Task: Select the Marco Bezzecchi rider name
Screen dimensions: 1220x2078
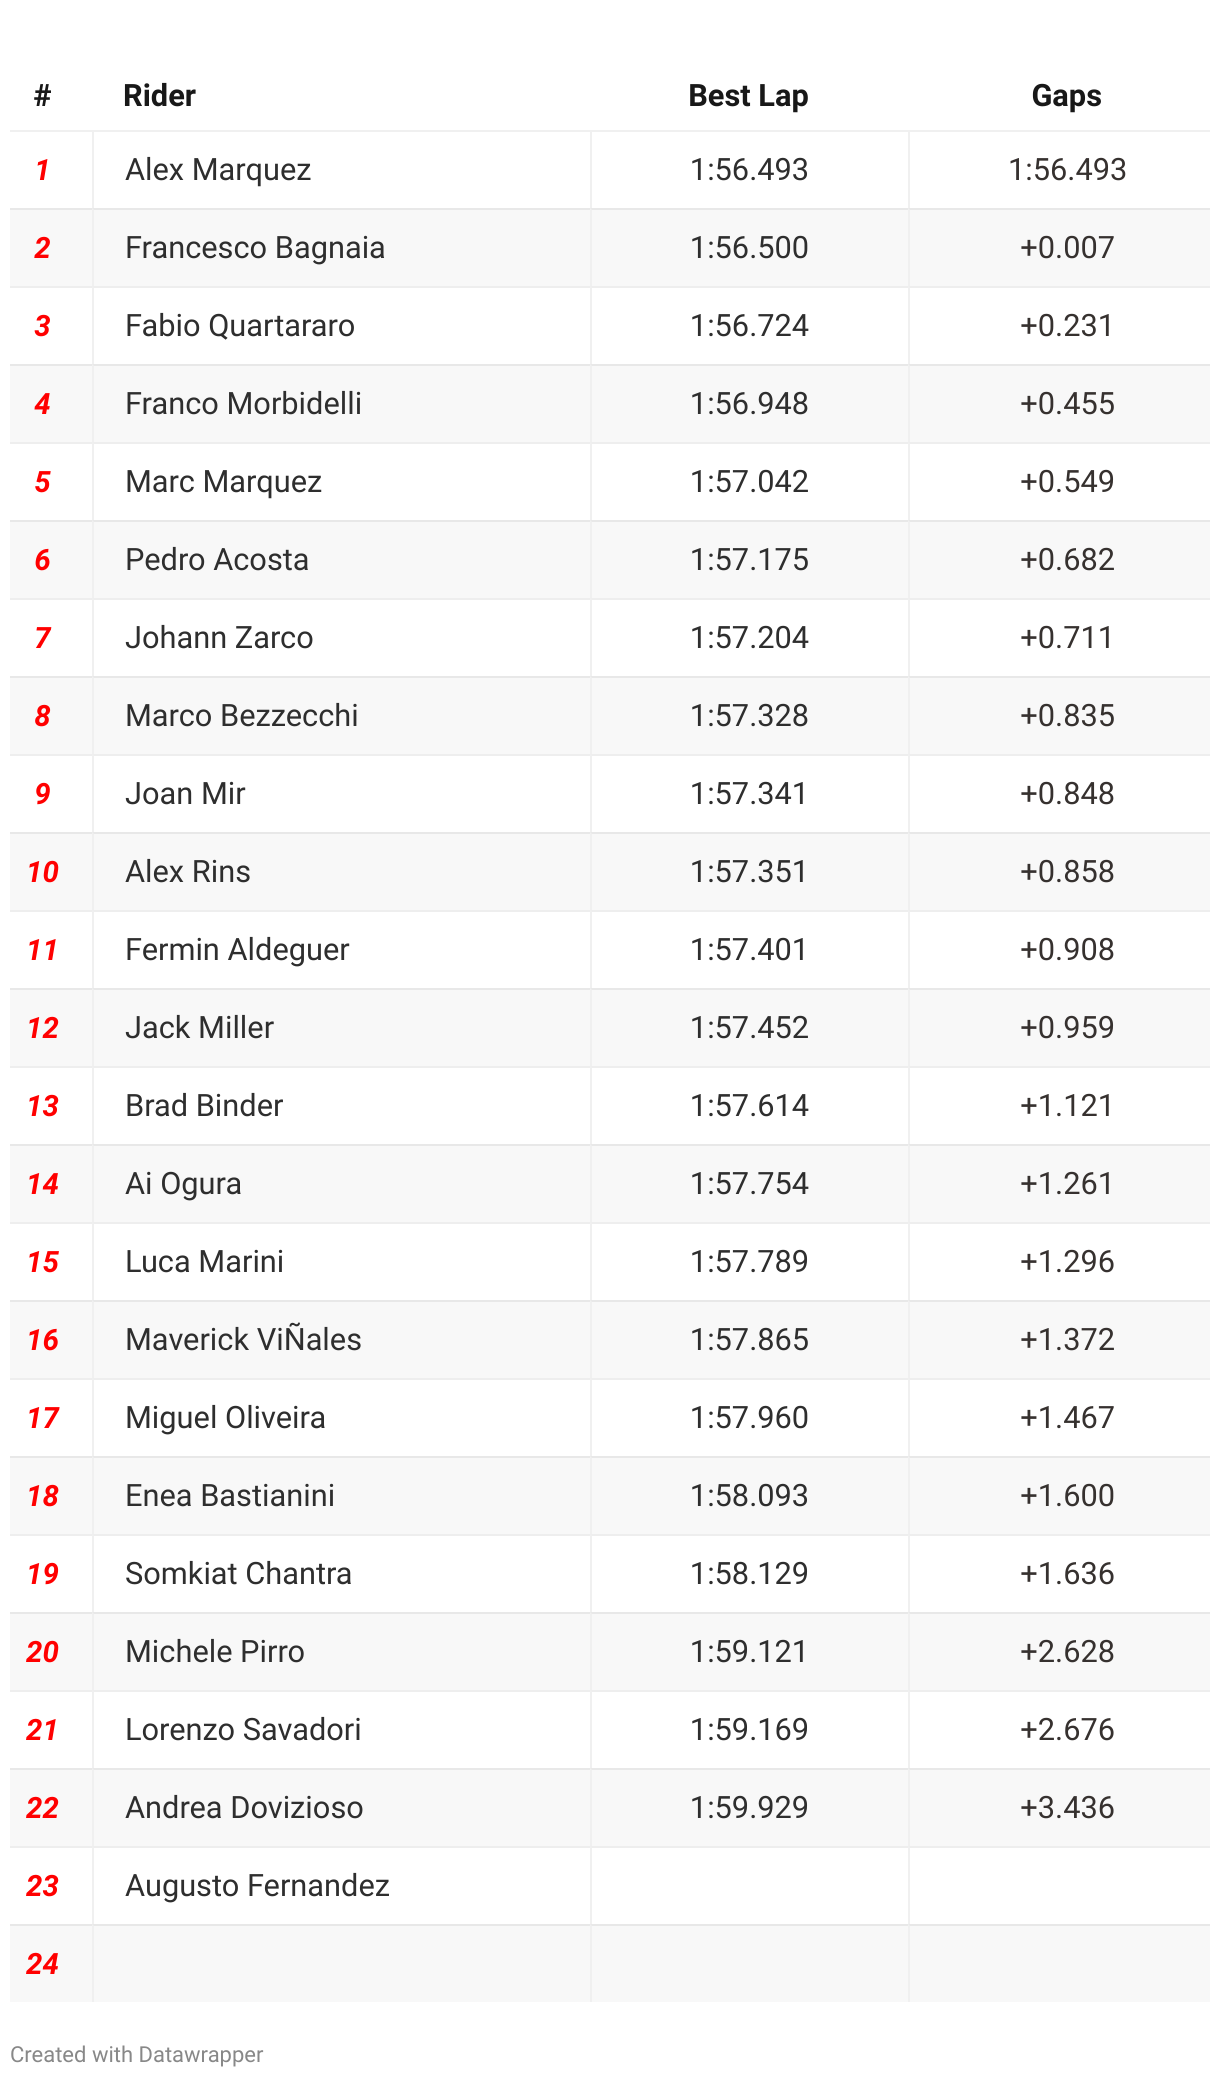Action: pos(242,716)
